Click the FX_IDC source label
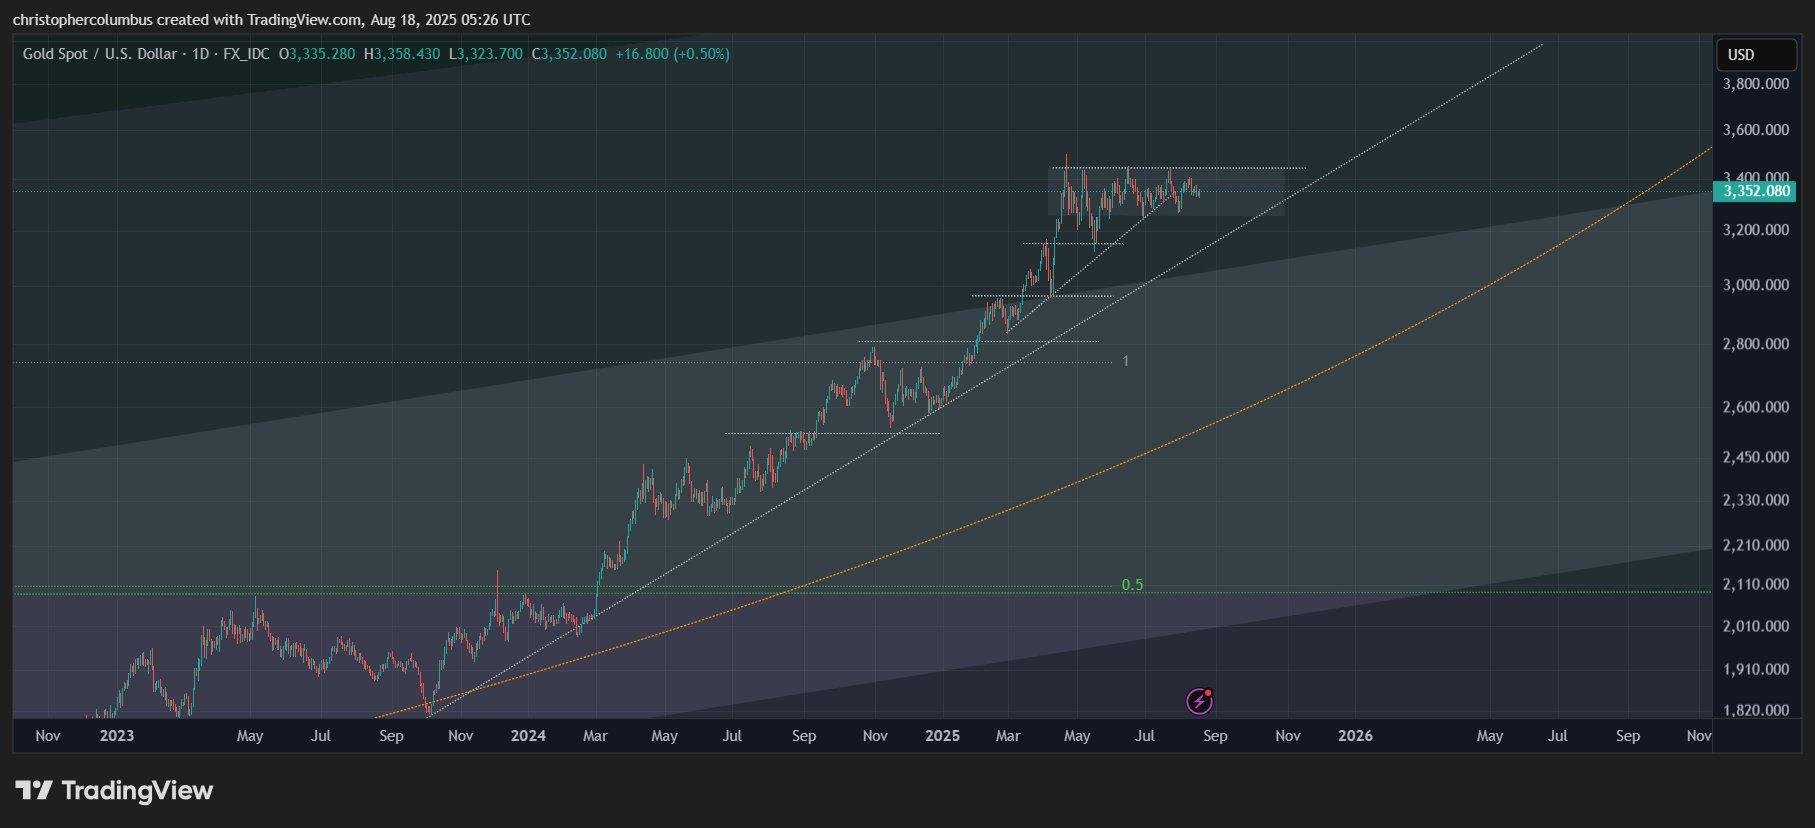Image resolution: width=1815 pixels, height=828 pixels. pyautogui.click(x=246, y=54)
